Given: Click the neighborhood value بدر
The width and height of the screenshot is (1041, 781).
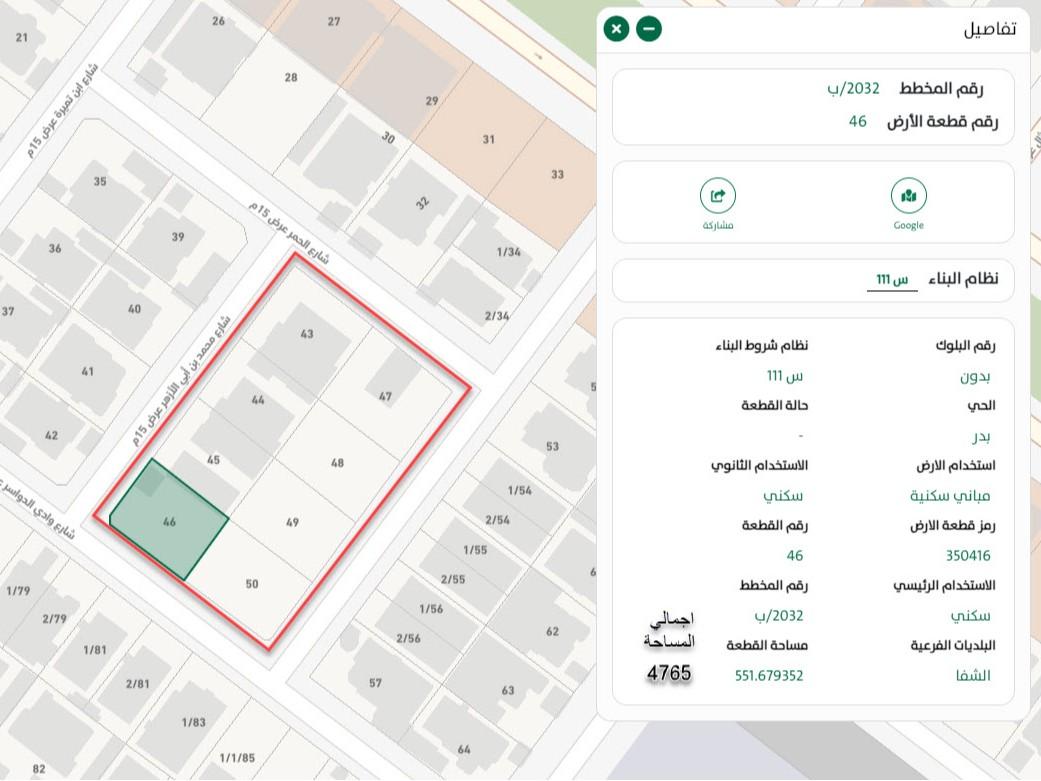Looking at the screenshot, I should point(981,436).
